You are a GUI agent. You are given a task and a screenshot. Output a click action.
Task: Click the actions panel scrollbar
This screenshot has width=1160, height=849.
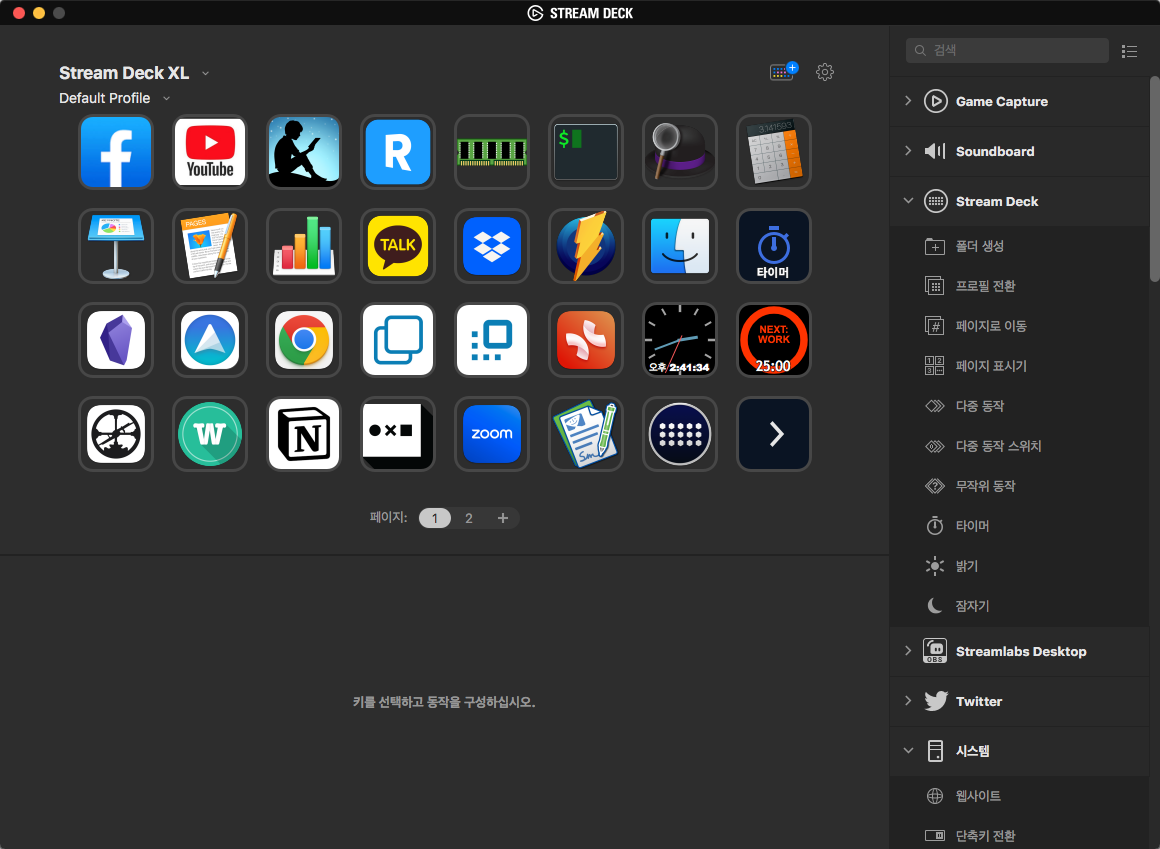click(x=1154, y=178)
